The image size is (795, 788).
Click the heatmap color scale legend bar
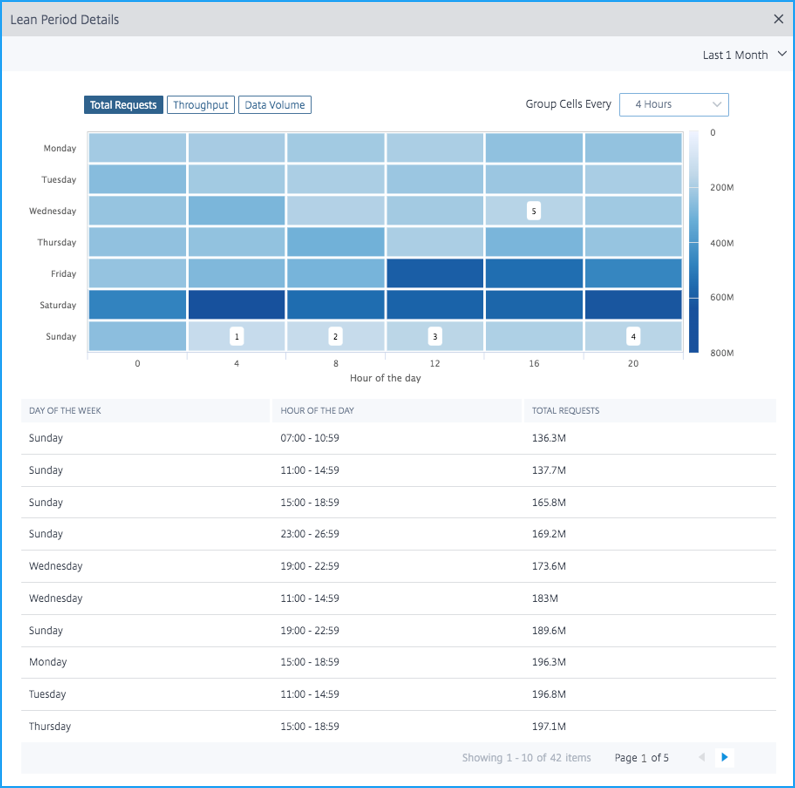(694, 242)
